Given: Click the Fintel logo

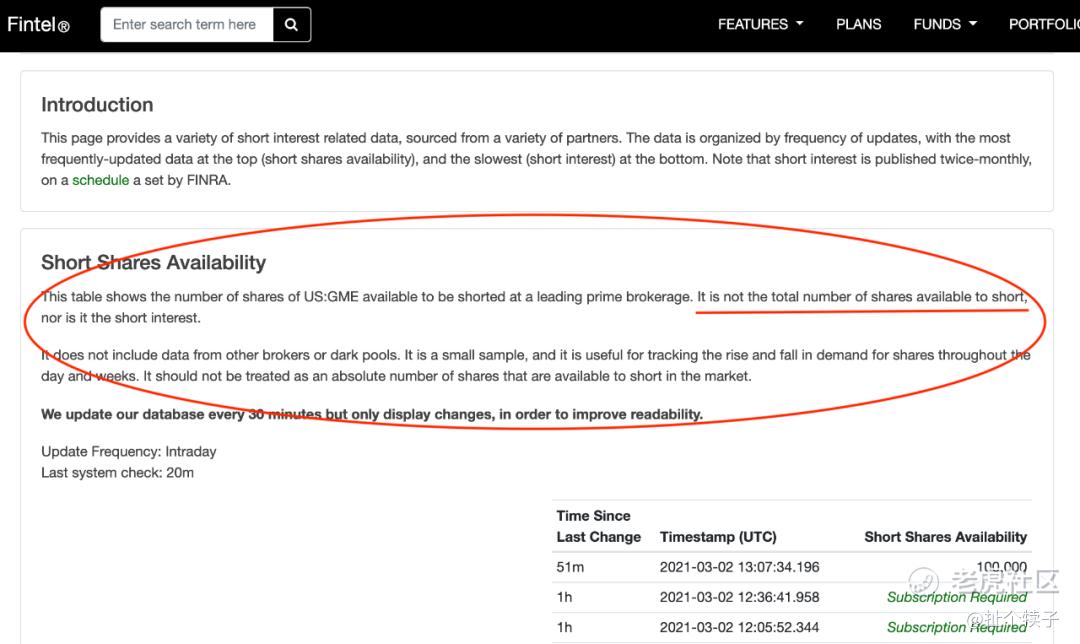Looking at the screenshot, I should pos(38,25).
